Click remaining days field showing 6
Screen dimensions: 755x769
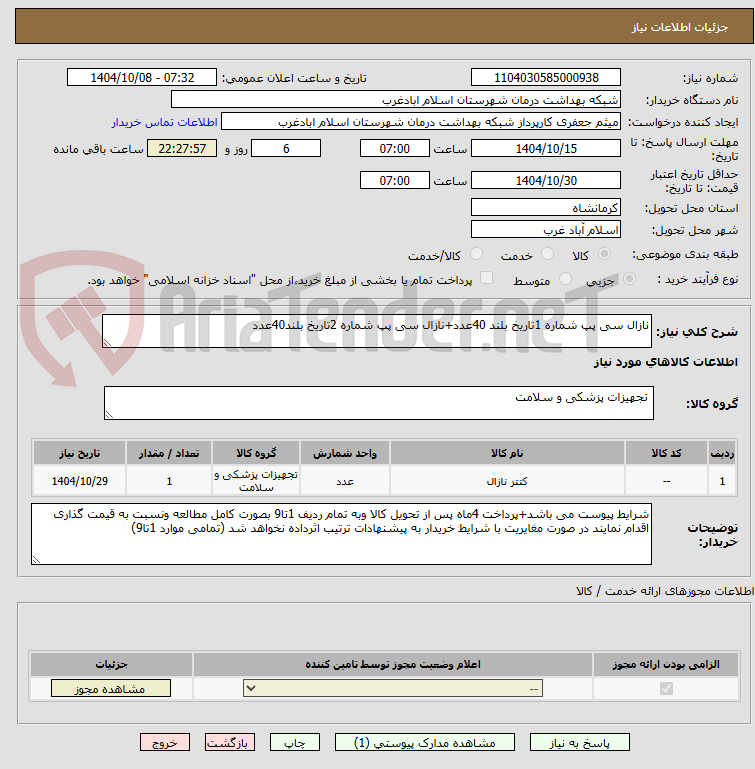click(x=286, y=148)
